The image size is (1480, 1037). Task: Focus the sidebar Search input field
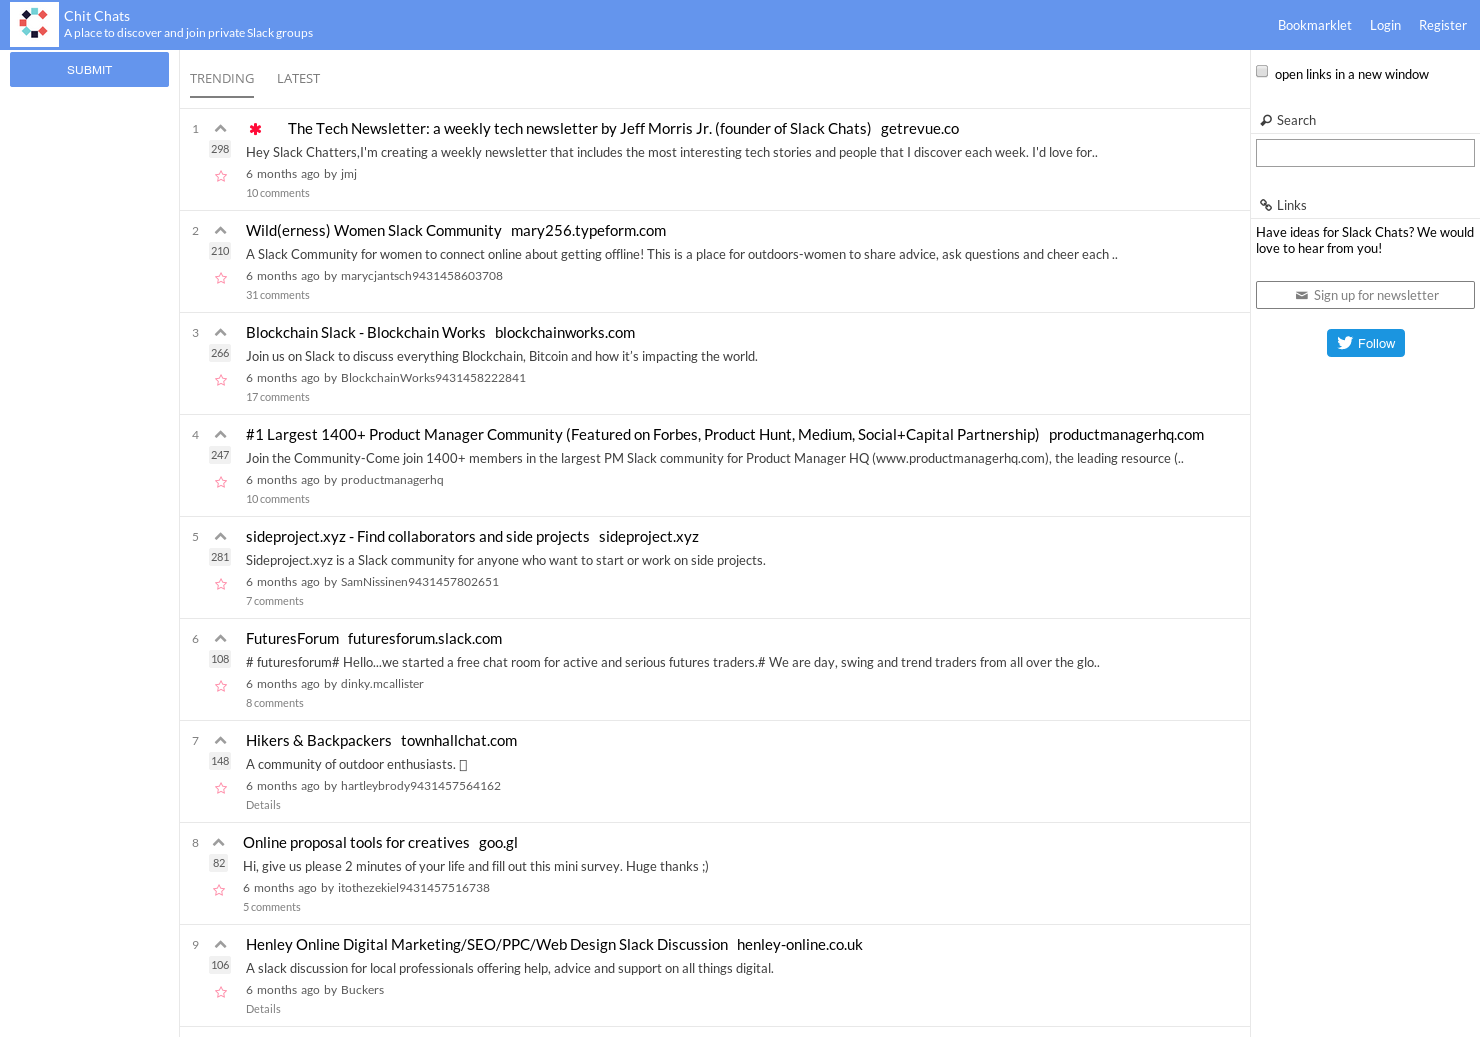(x=1365, y=153)
